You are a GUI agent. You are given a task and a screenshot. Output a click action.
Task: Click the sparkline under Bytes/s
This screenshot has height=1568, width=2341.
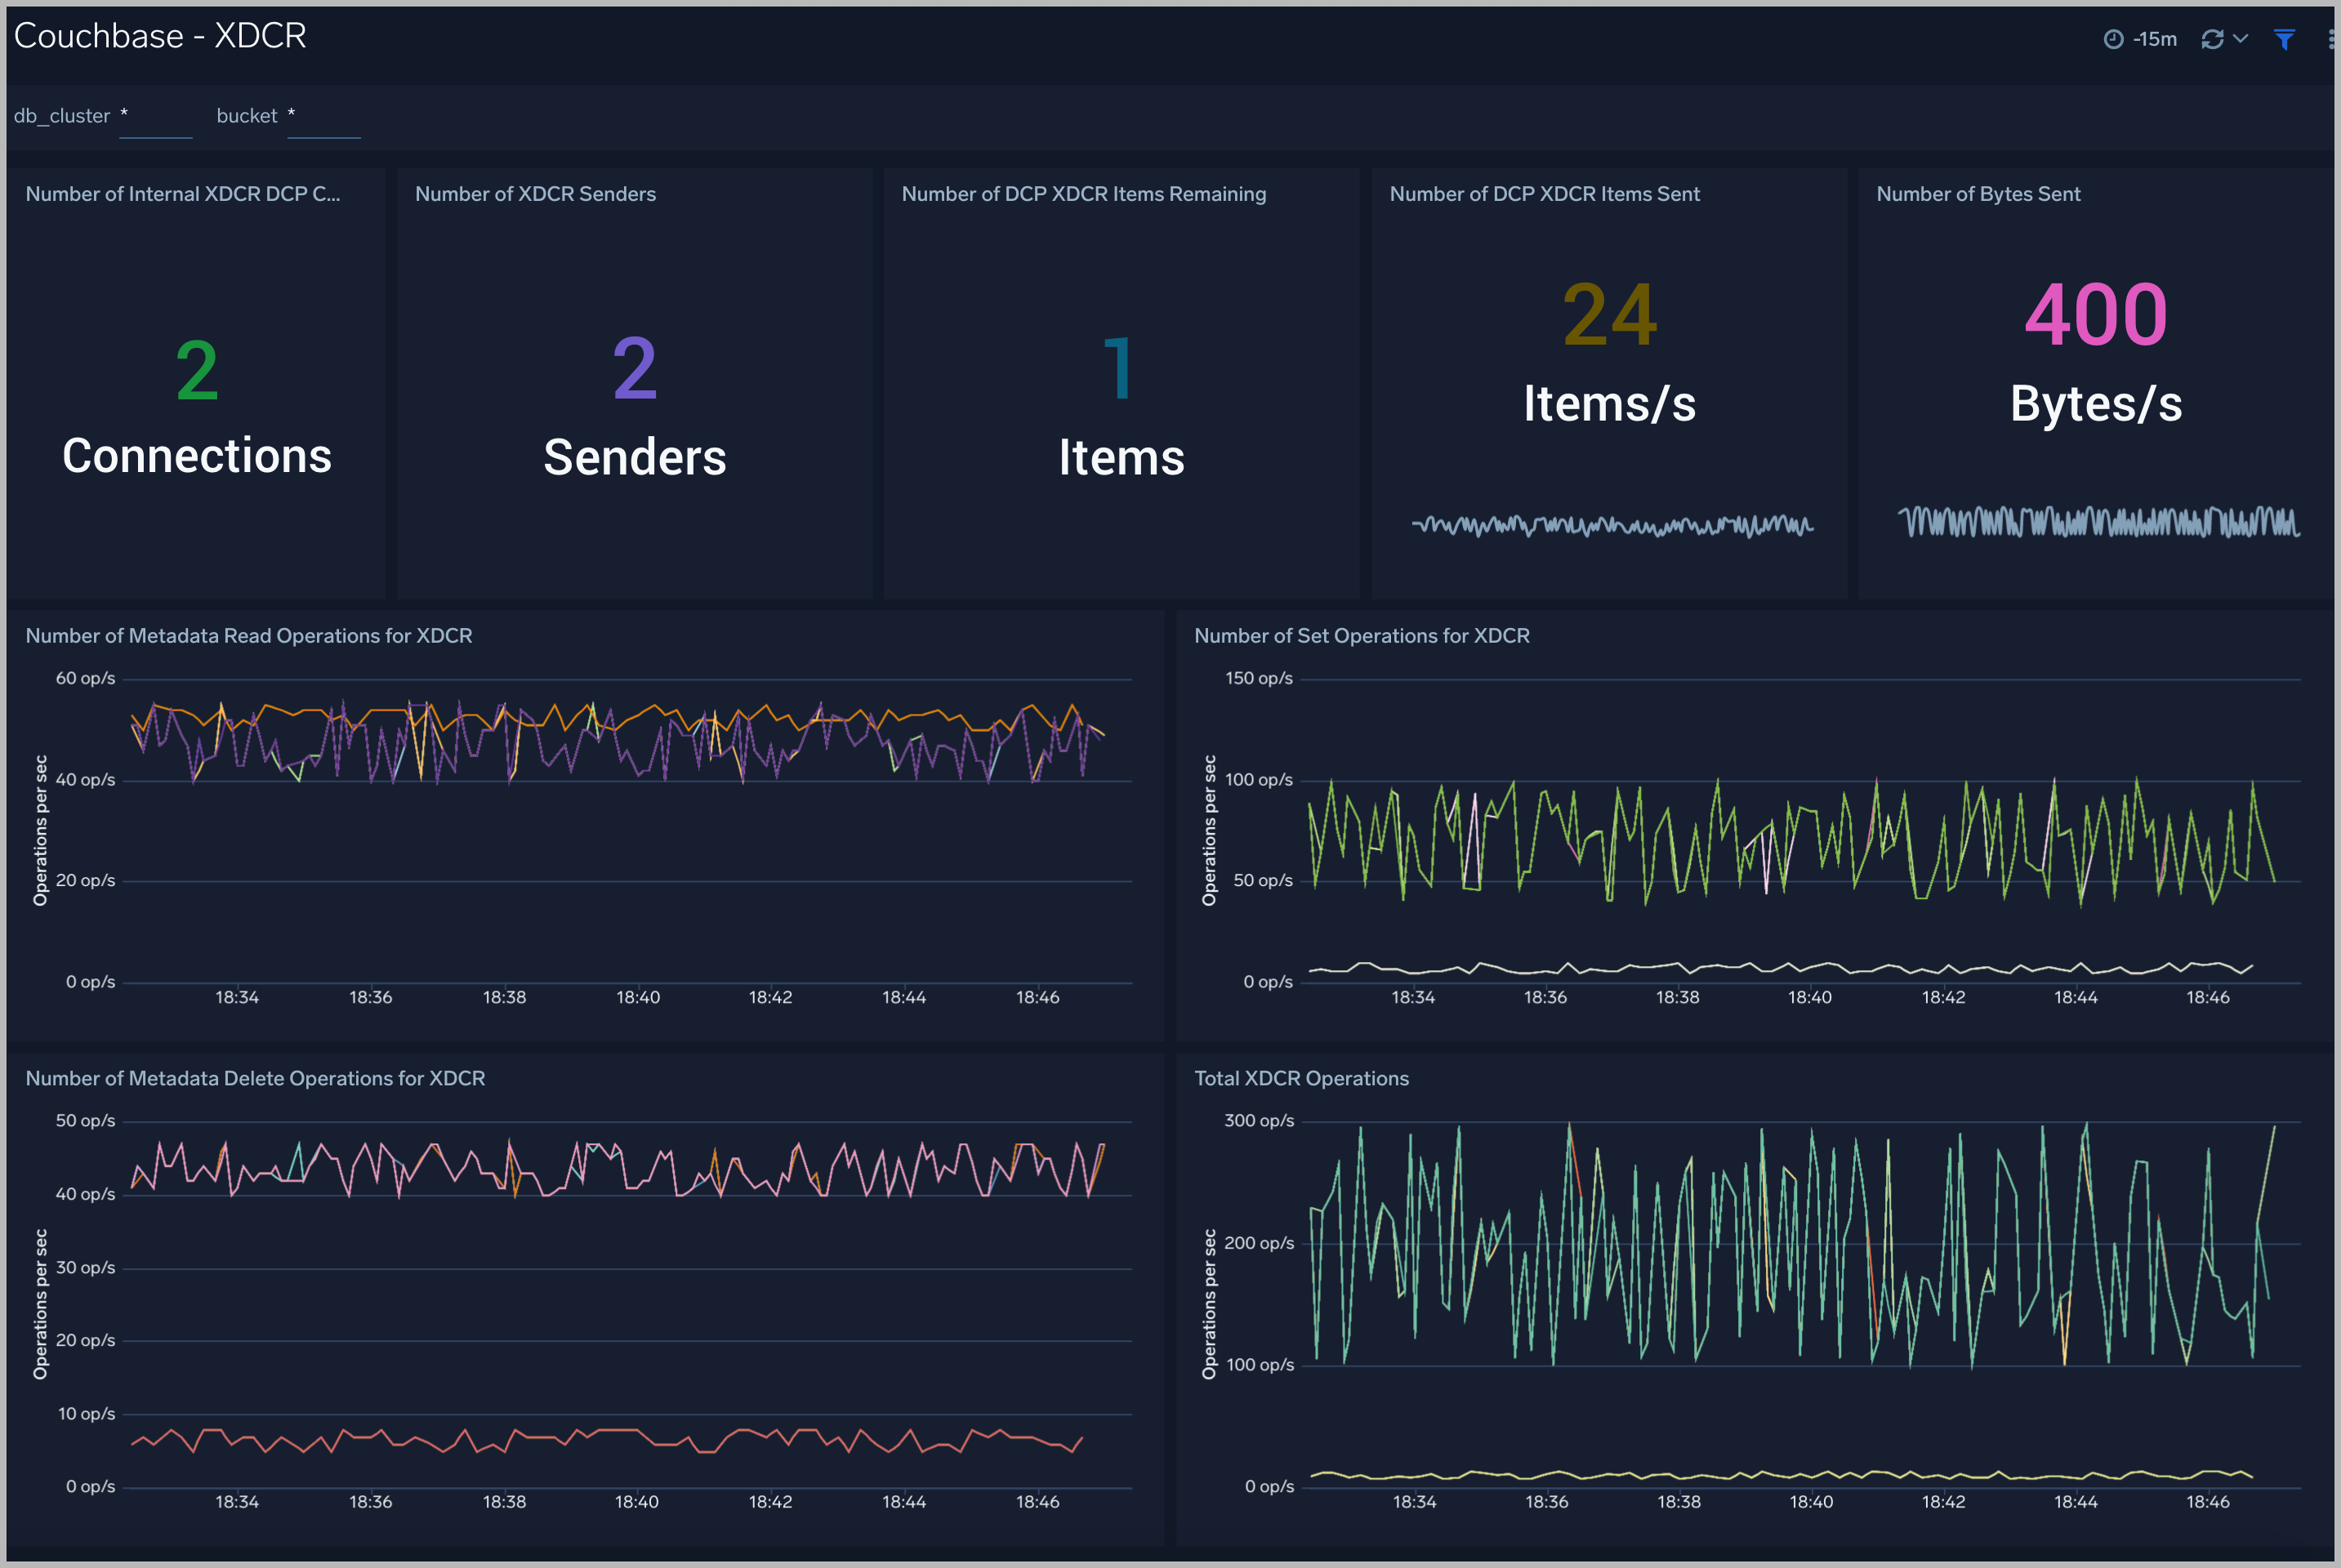click(2099, 522)
